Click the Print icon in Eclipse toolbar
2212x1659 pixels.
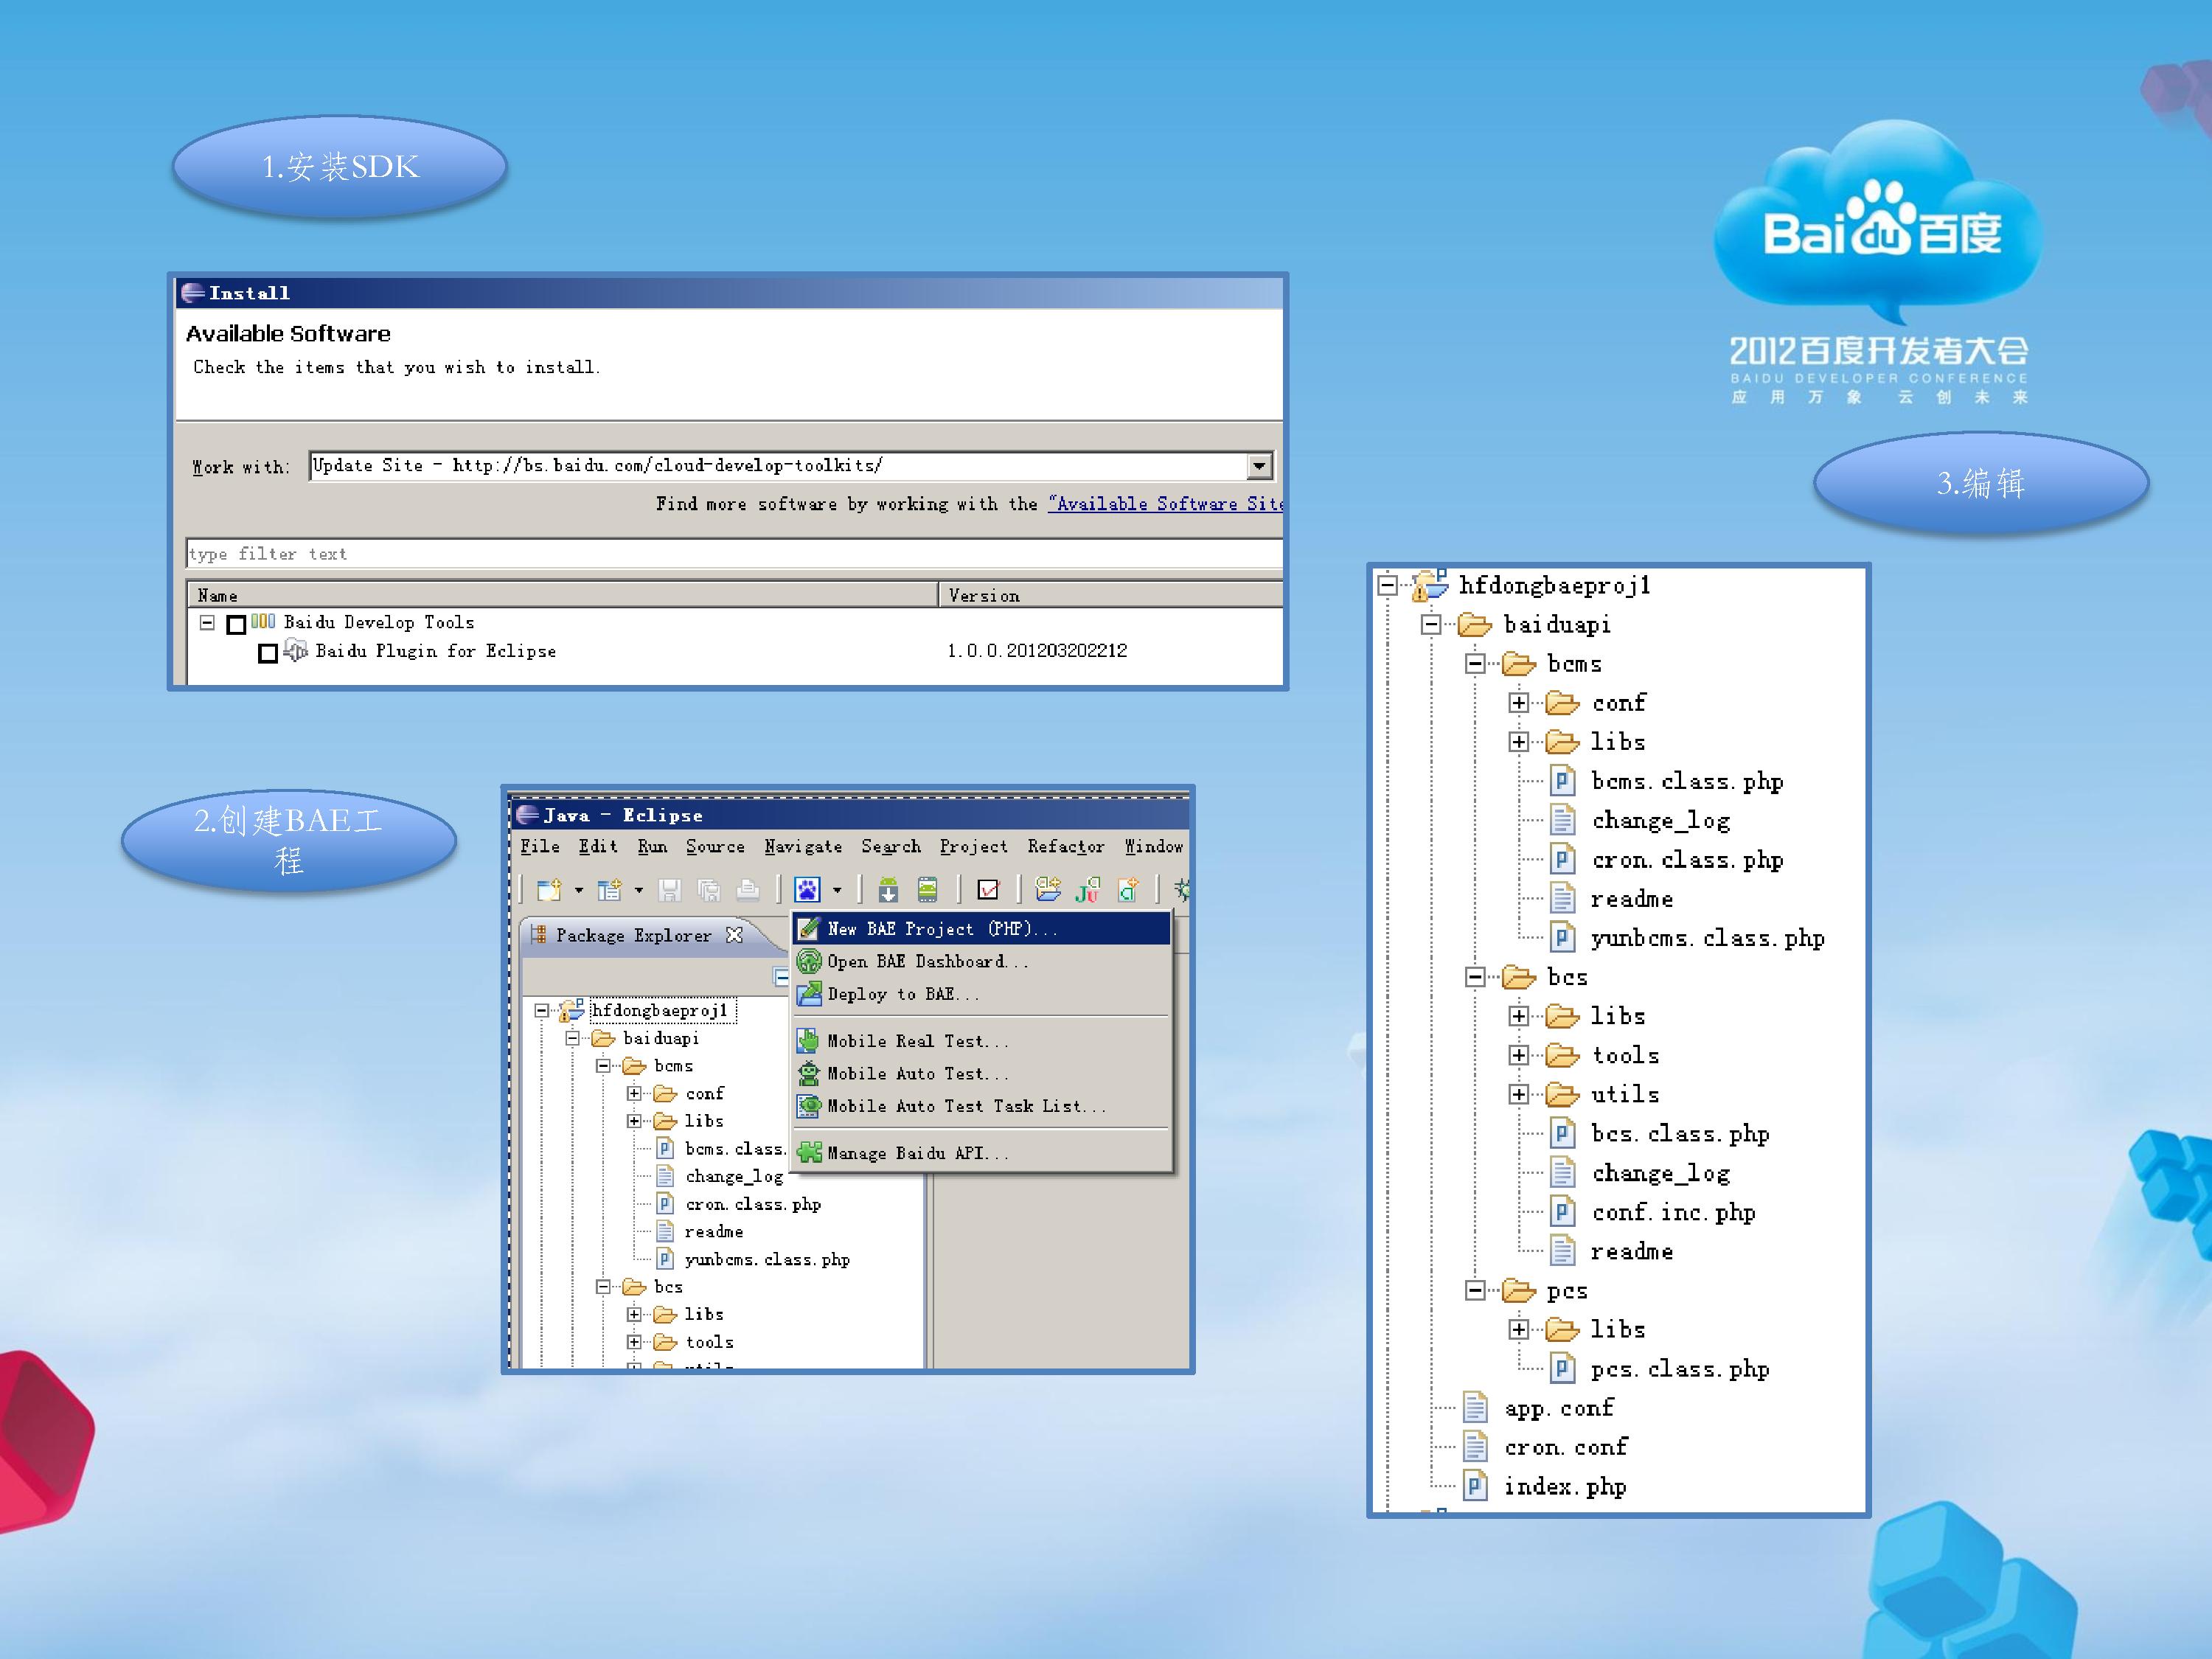click(747, 889)
